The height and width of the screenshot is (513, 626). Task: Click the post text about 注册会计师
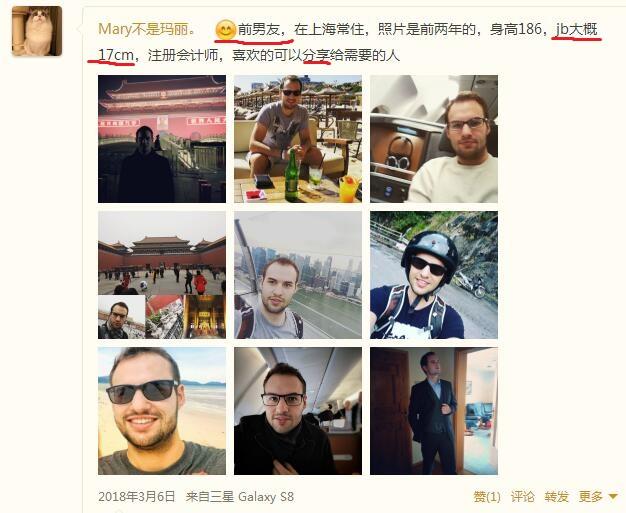182,55
